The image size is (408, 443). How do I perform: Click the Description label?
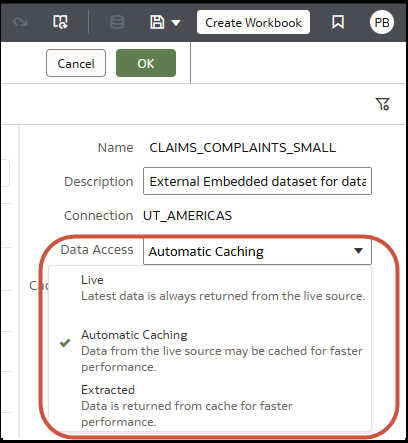click(99, 182)
